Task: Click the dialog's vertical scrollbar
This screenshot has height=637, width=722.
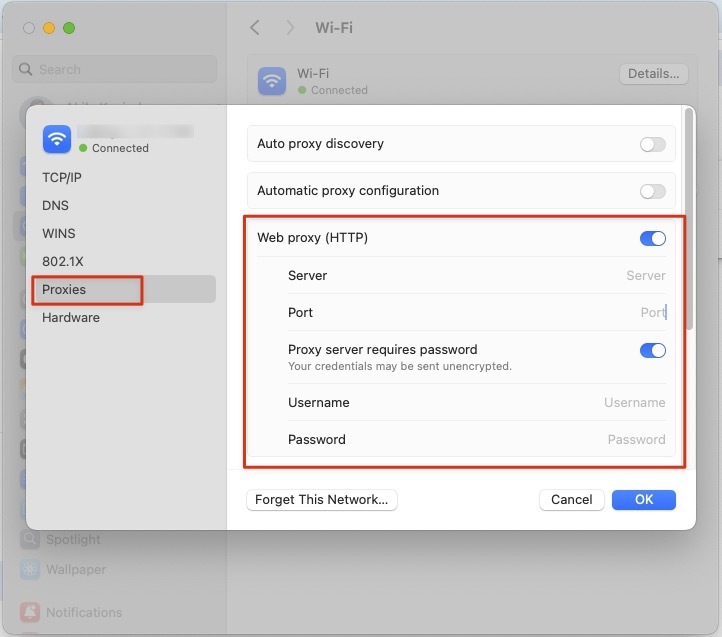Action: point(689,219)
